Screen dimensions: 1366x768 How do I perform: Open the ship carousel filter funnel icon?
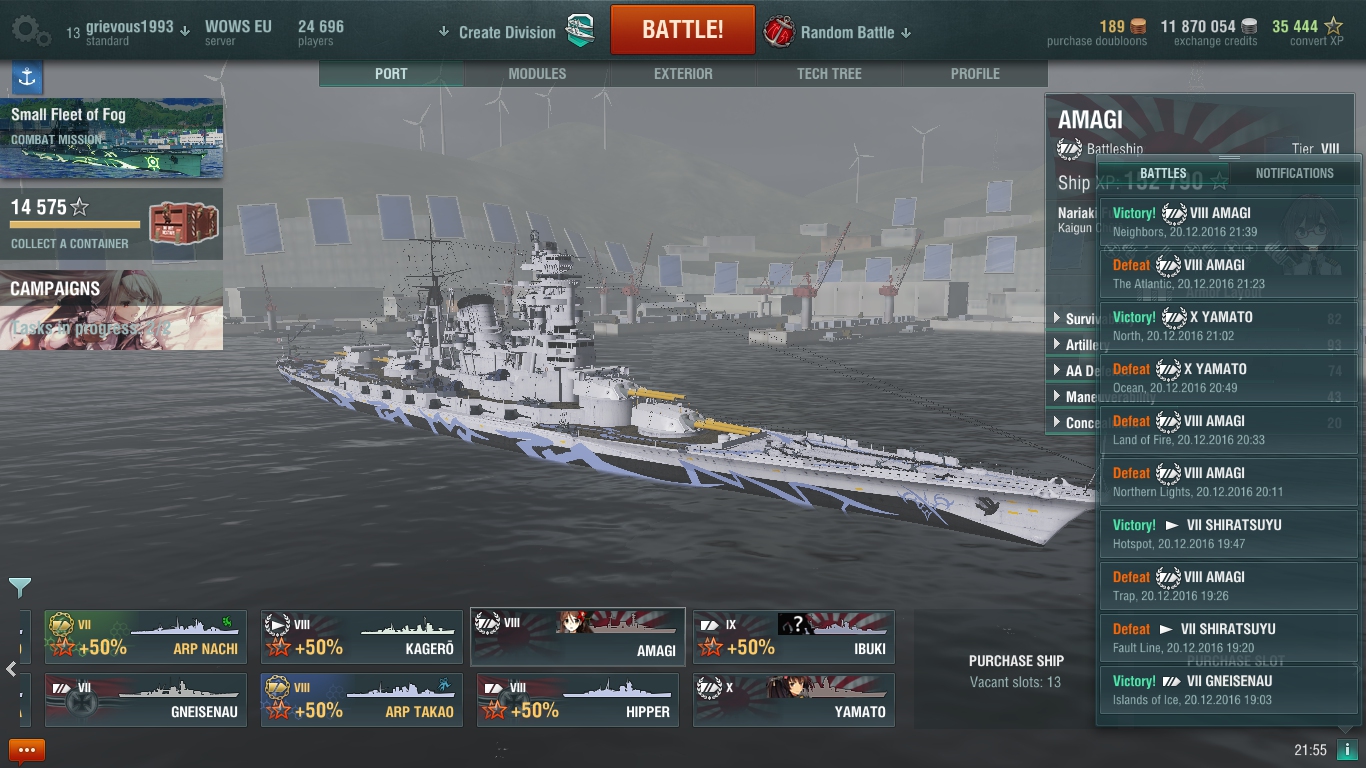[x=19, y=587]
